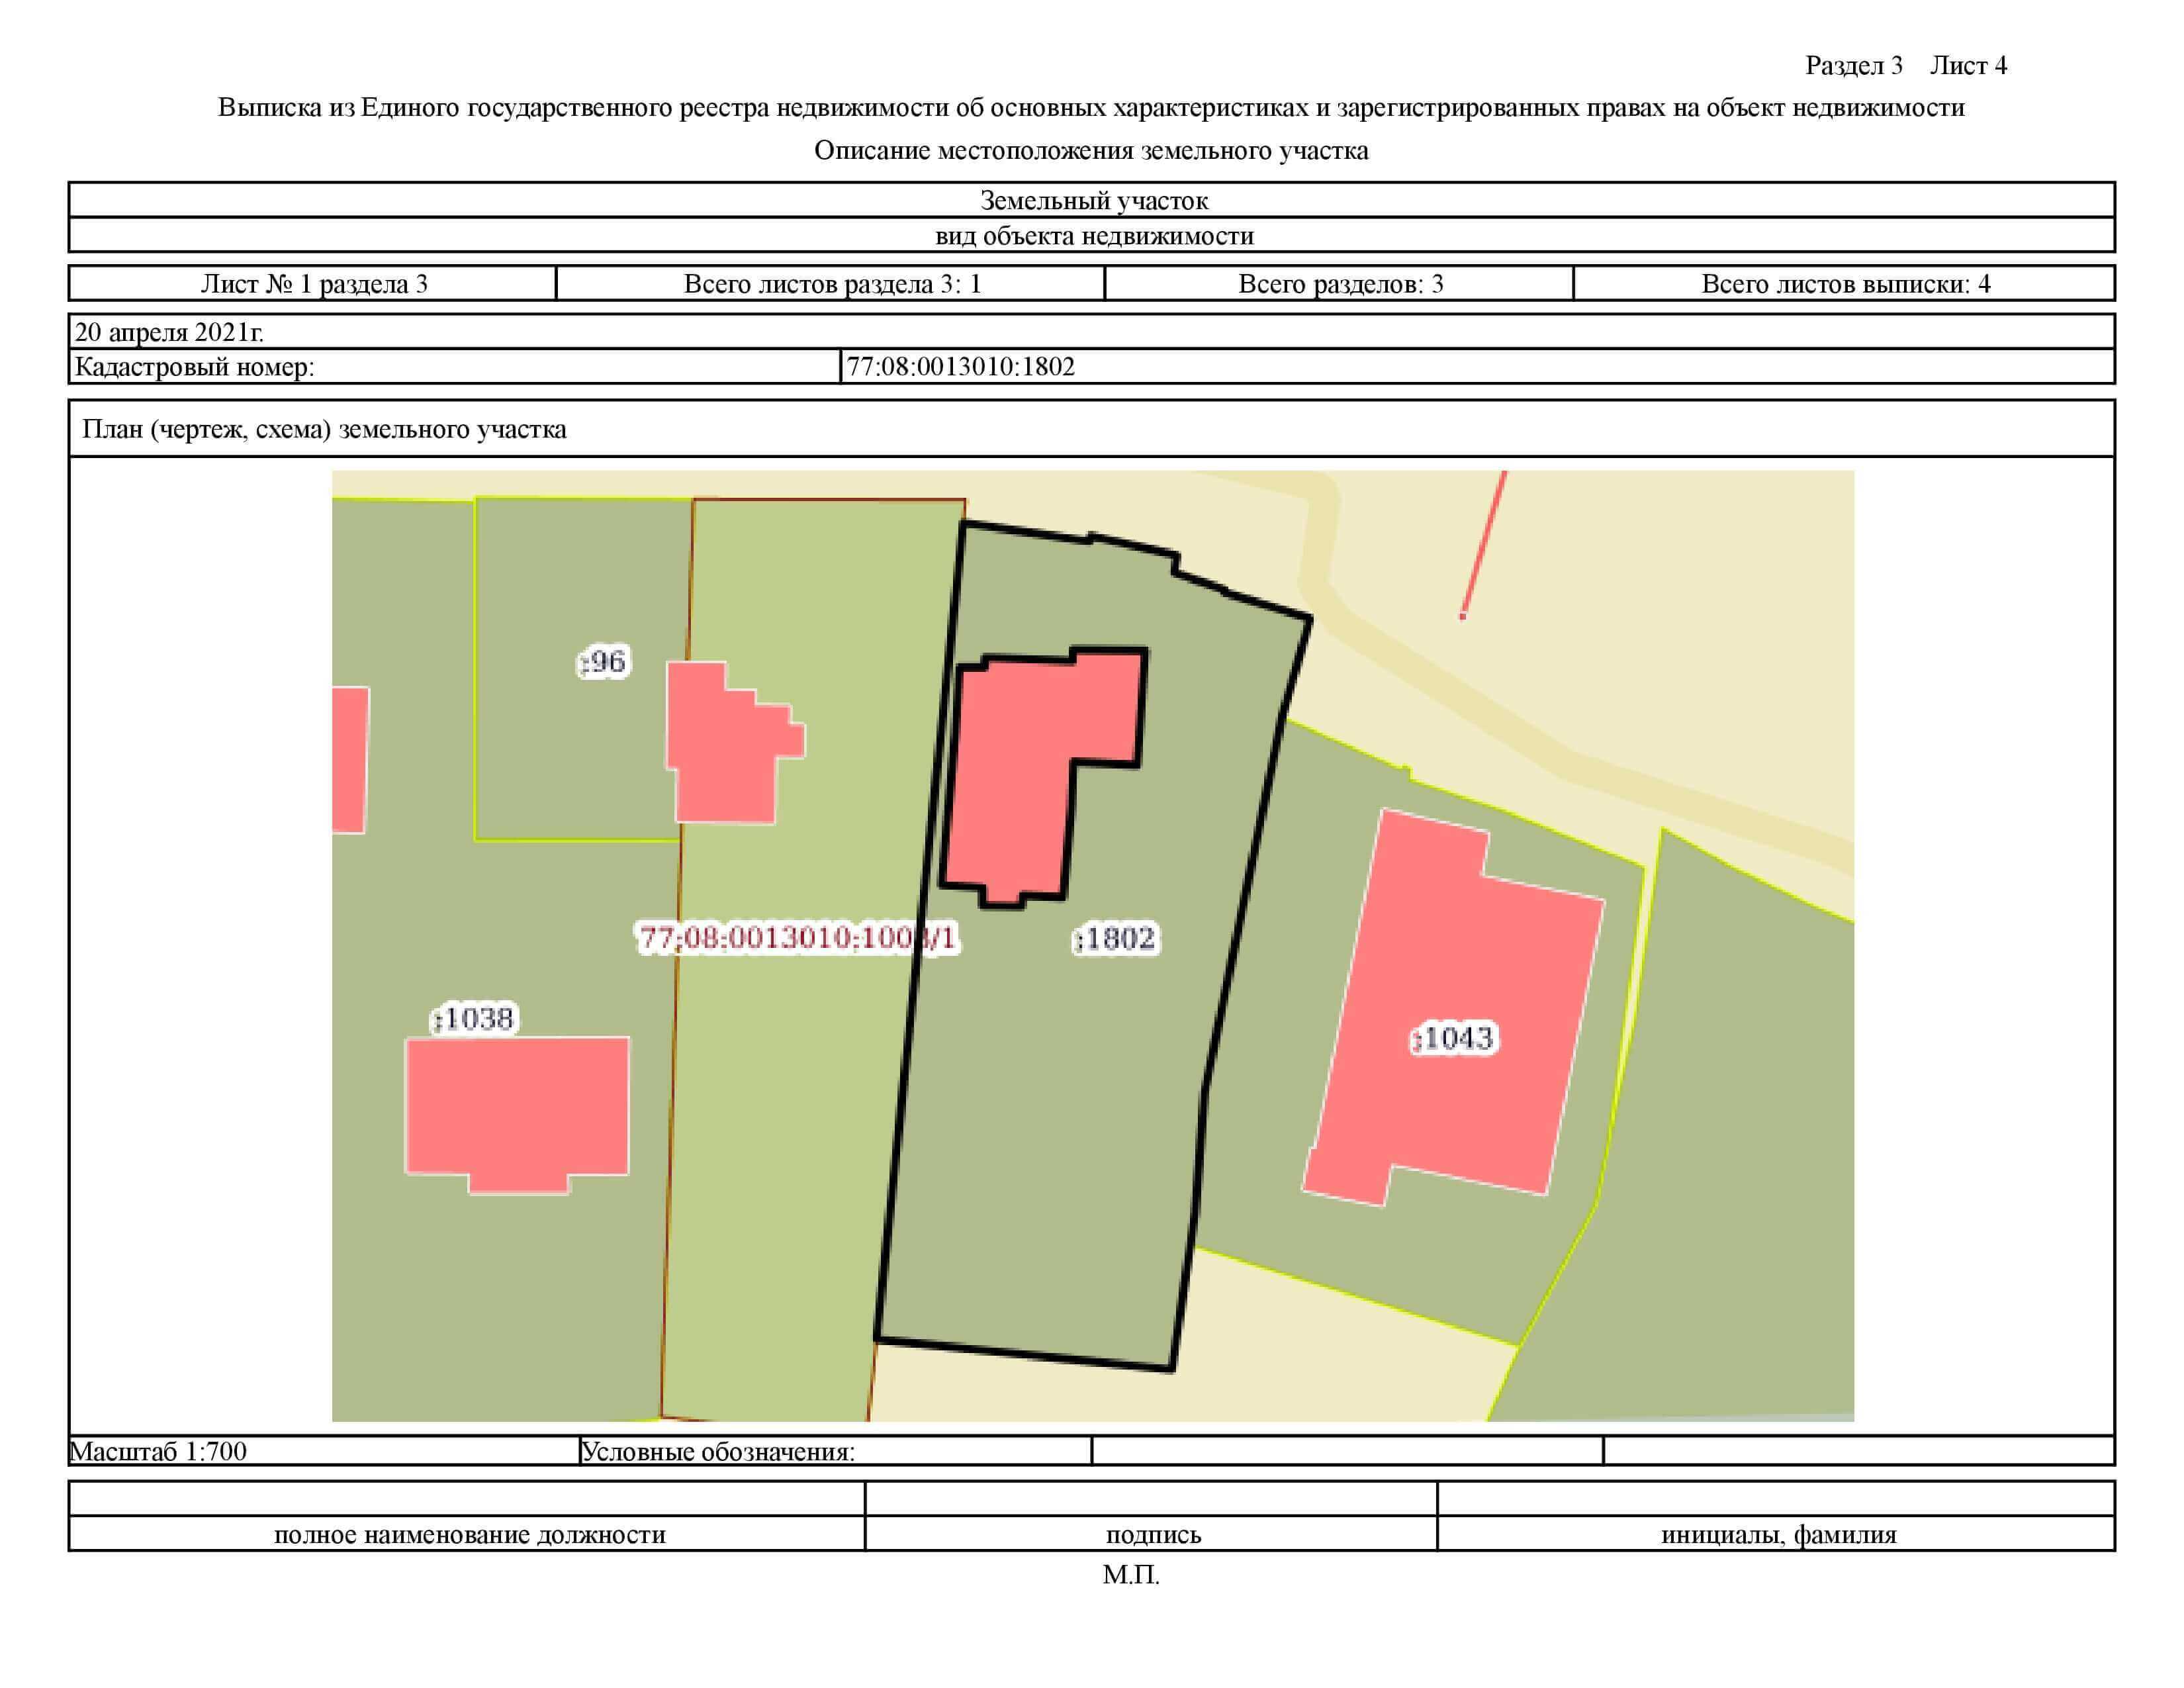
Task: Click the parcel label ':1802' on map
Action: [1115, 938]
